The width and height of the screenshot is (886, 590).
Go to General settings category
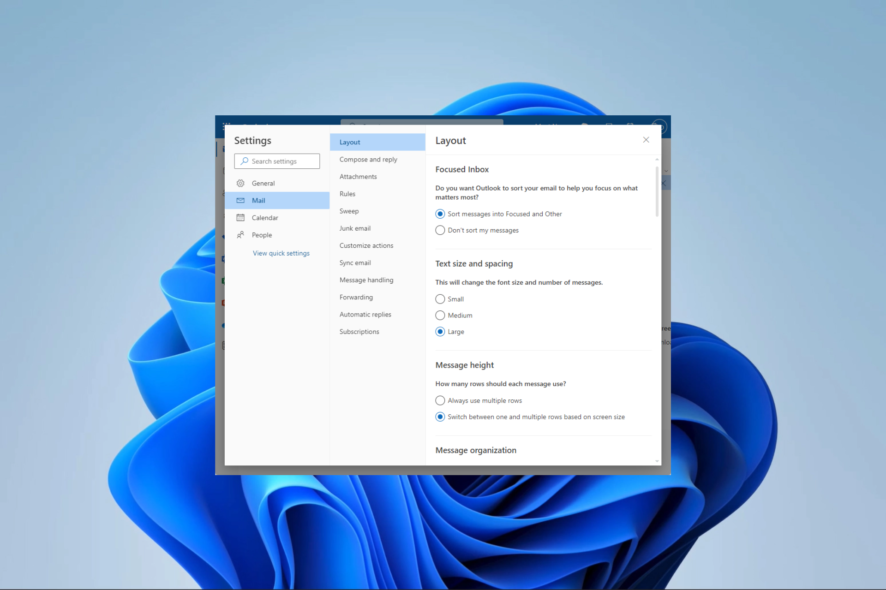click(277, 183)
